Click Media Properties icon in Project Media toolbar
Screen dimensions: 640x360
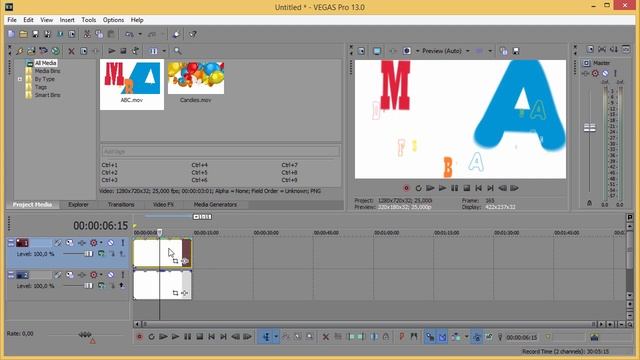pyautogui.click(x=83, y=51)
